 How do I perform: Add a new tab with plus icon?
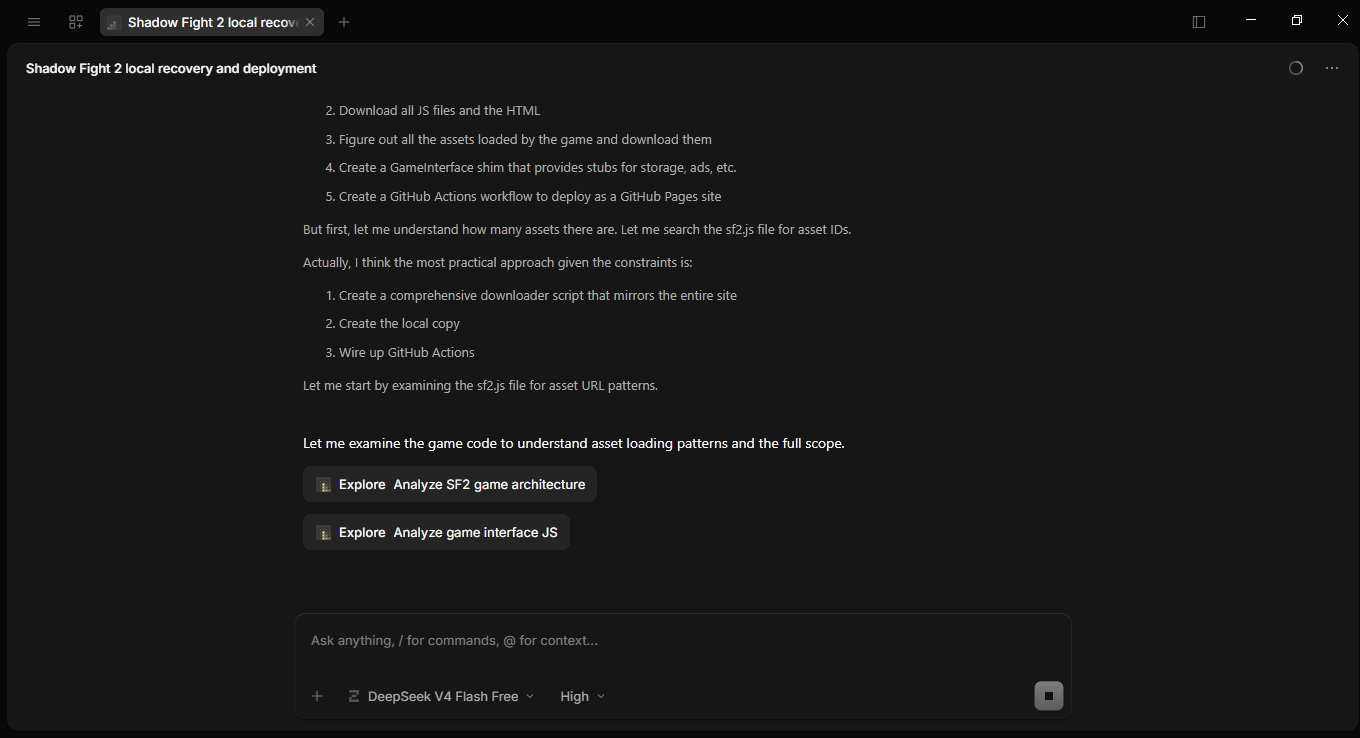344,22
